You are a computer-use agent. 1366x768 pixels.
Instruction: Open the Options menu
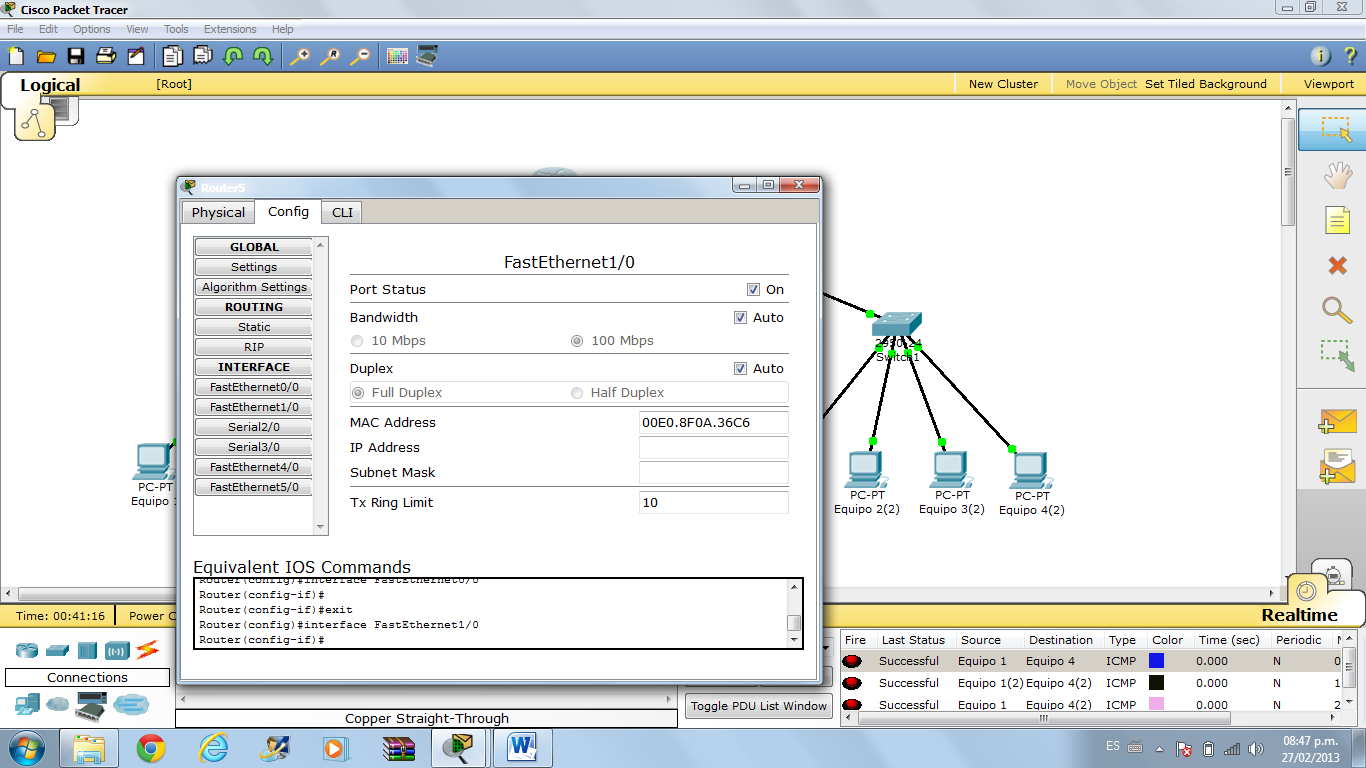(x=92, y=29)
